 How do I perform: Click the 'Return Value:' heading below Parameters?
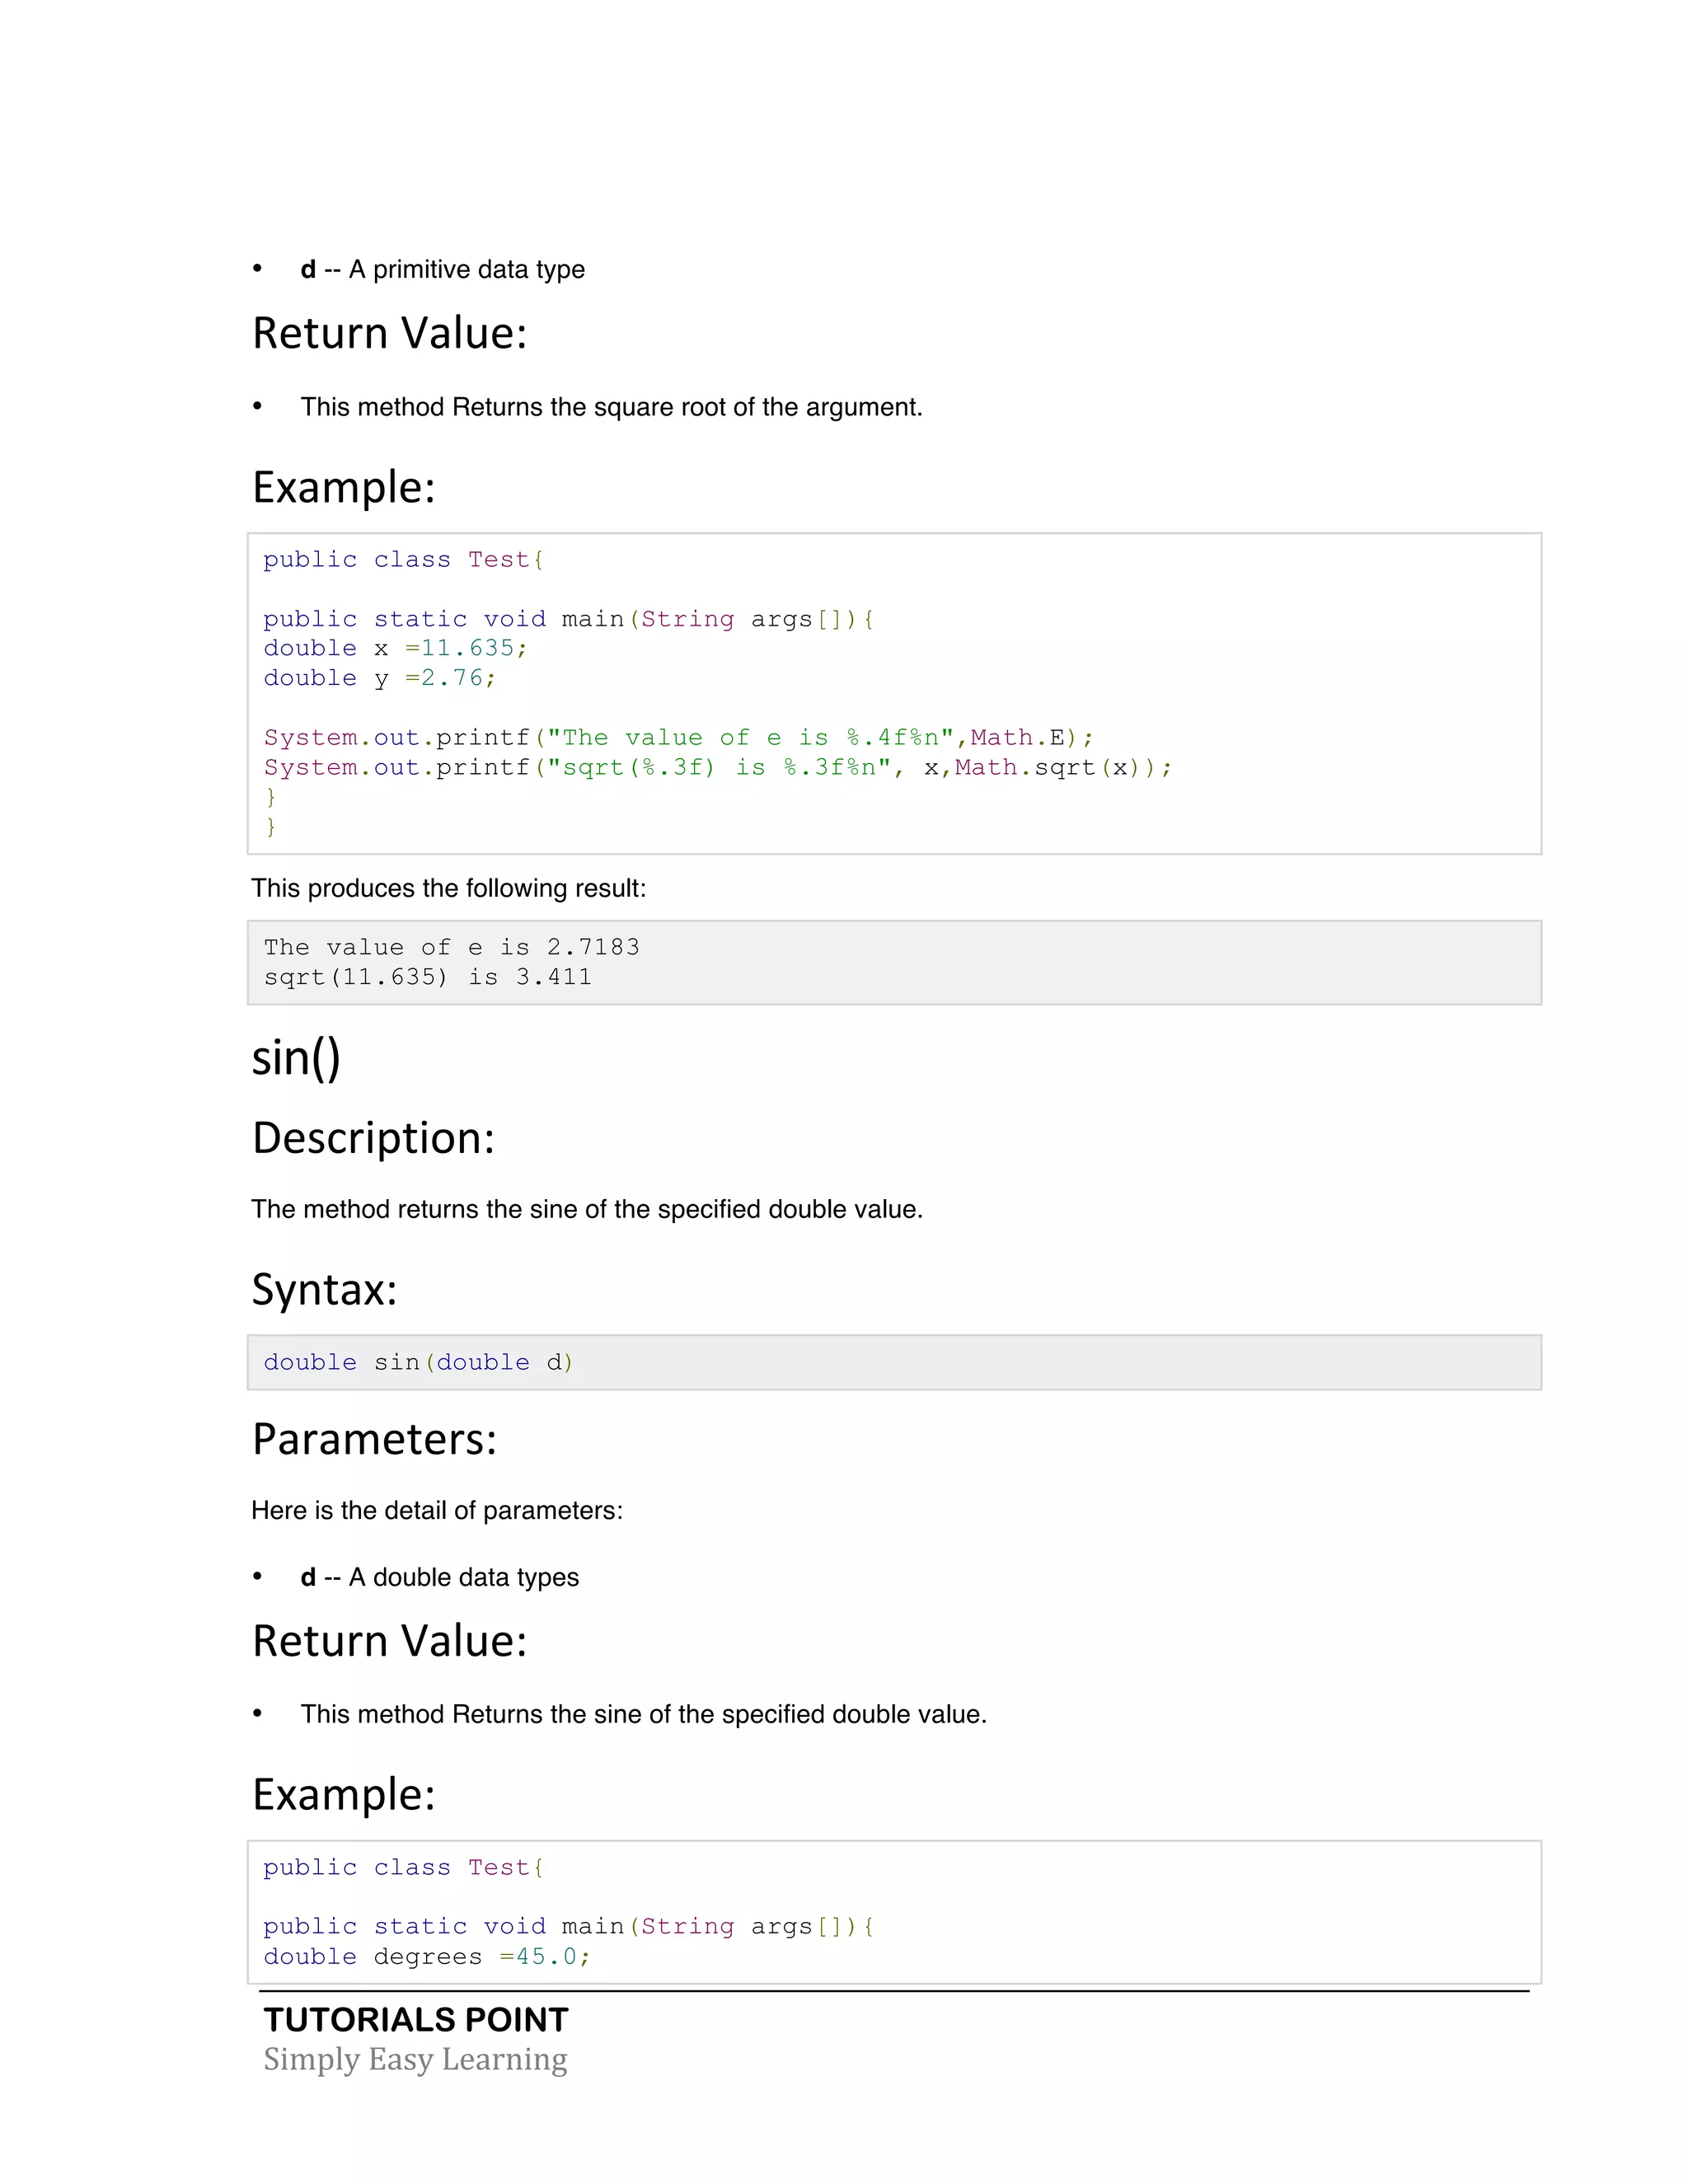pyautogui.click(x=389, y=1641)
